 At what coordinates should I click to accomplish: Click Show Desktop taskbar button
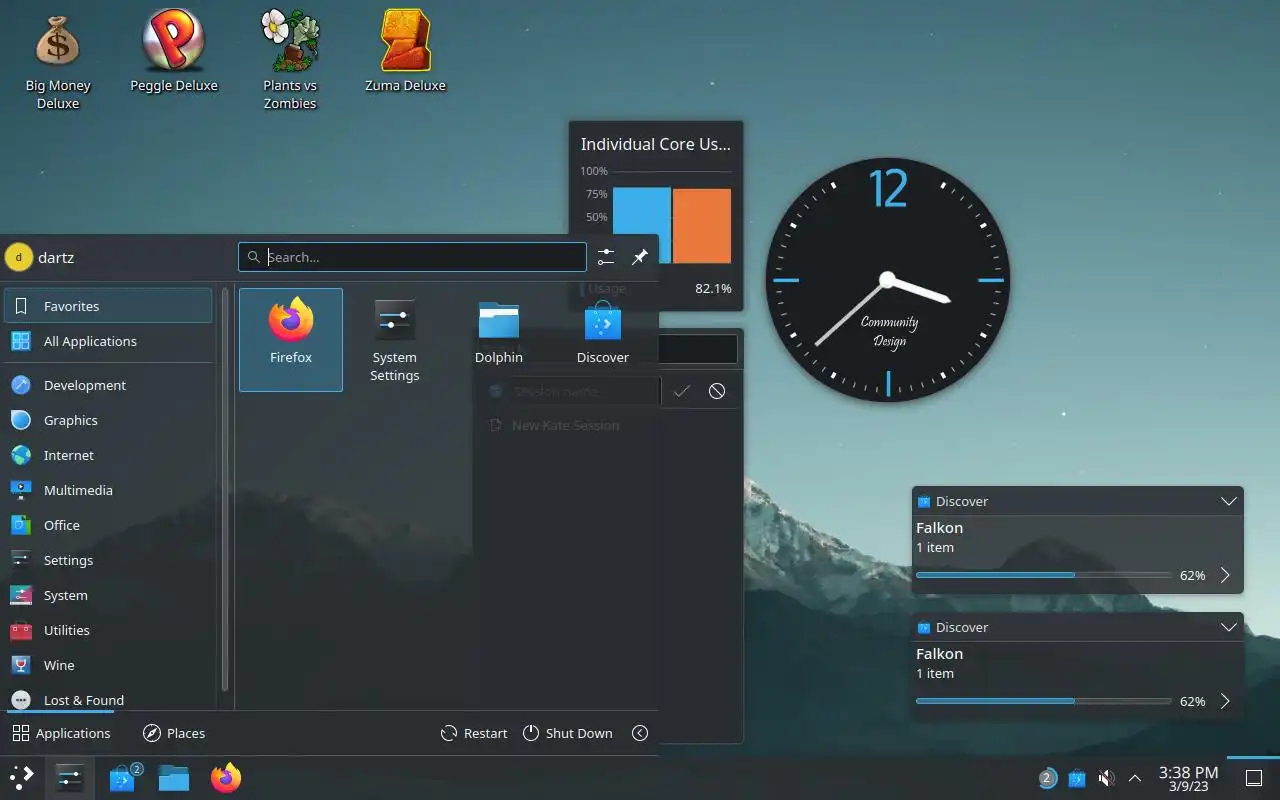[x=1254, y=778]
